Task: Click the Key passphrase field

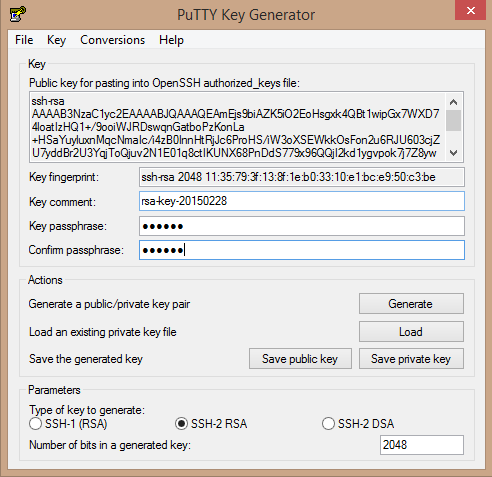Action: click(302, 226)
